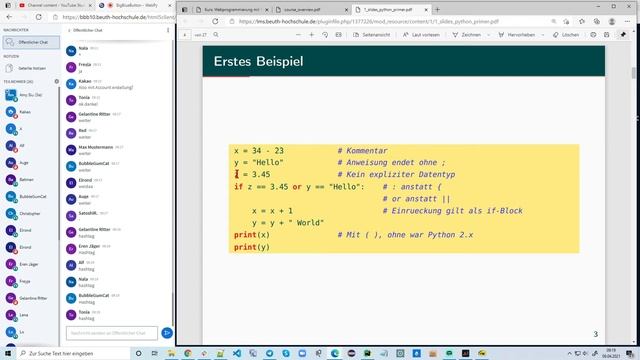Screen dimensions: 640x360
Task: Open right browser settings ellipsis menu
Action: point(627,21)
